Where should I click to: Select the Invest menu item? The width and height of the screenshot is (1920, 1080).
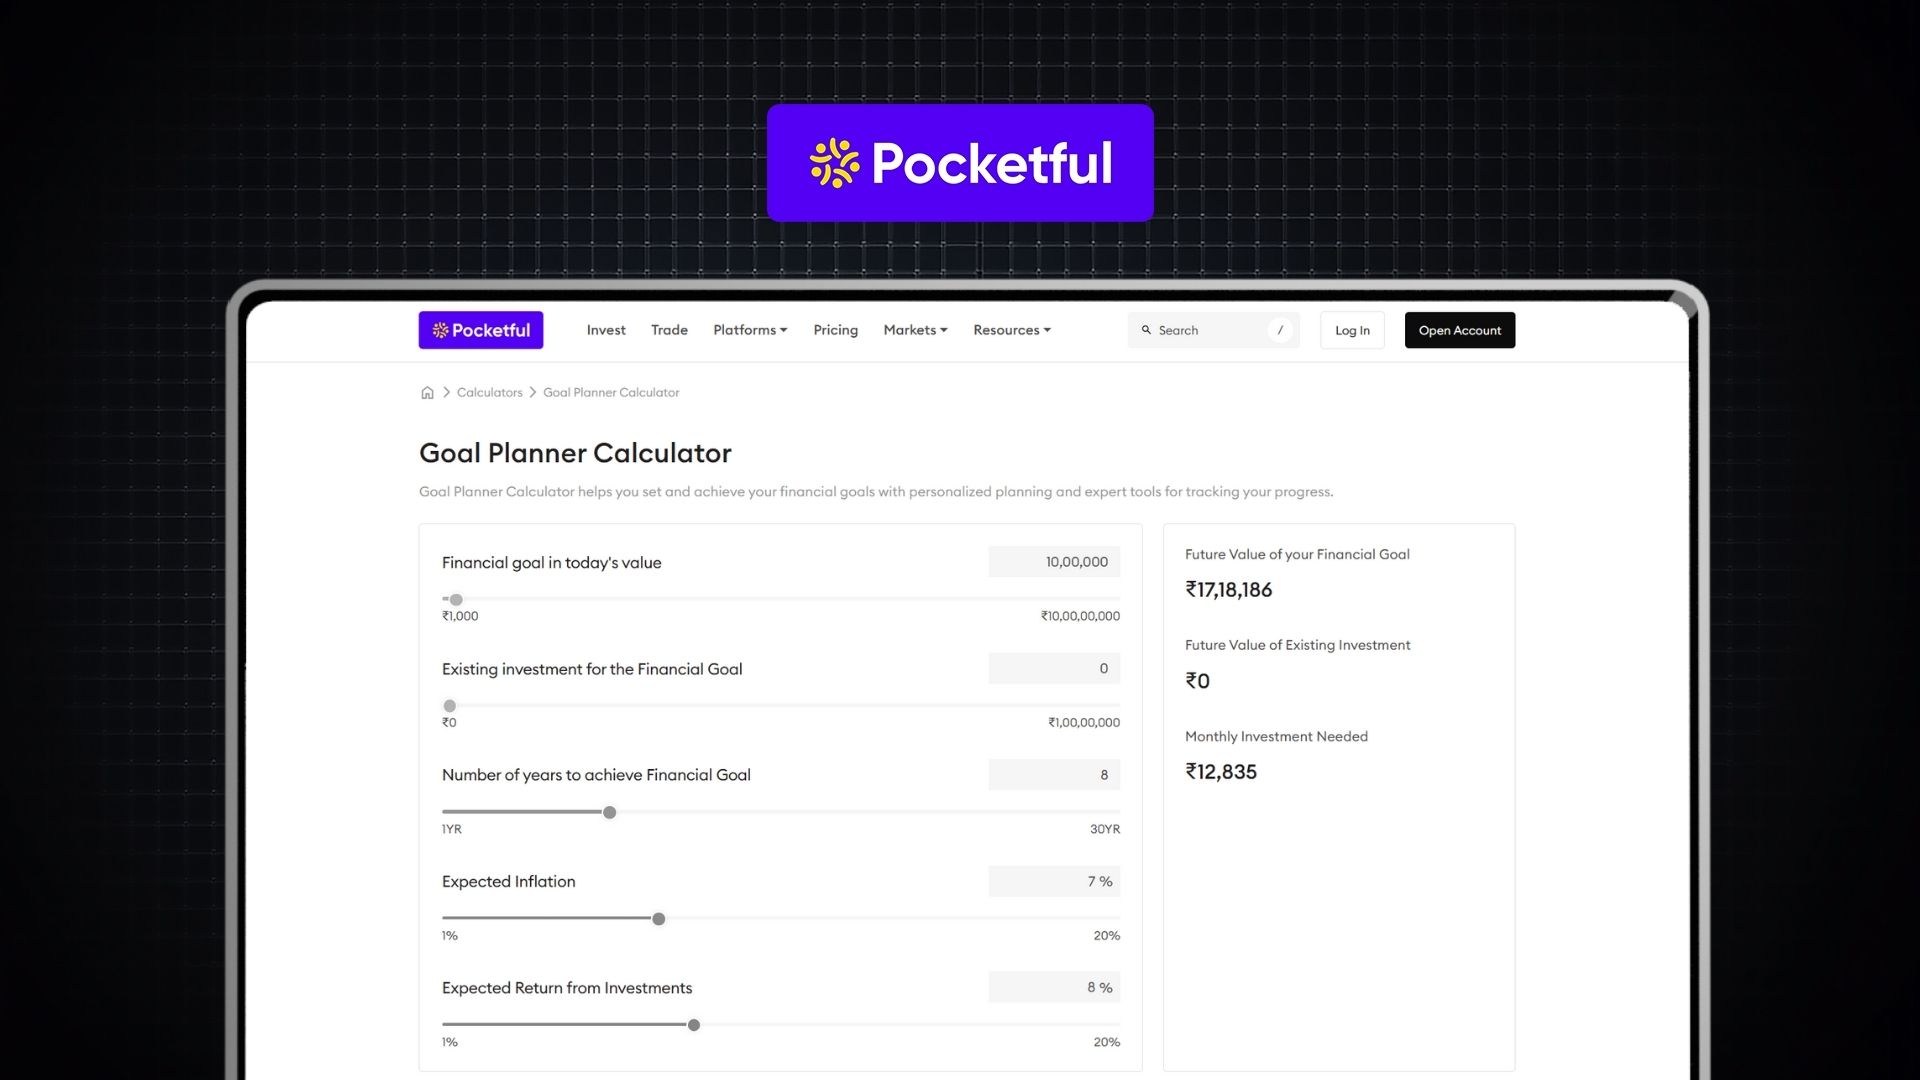pos(606,330)
